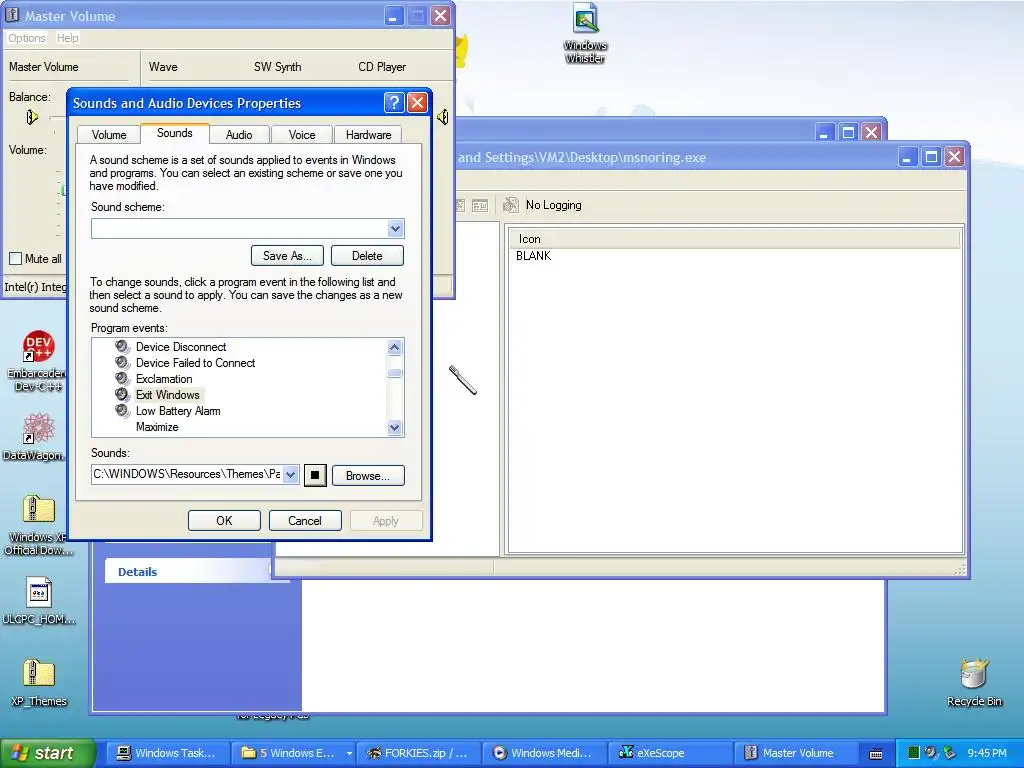Click Browse... to choose a sound
The width and height of the screenshot is (1024, 768).
(368, 475)
